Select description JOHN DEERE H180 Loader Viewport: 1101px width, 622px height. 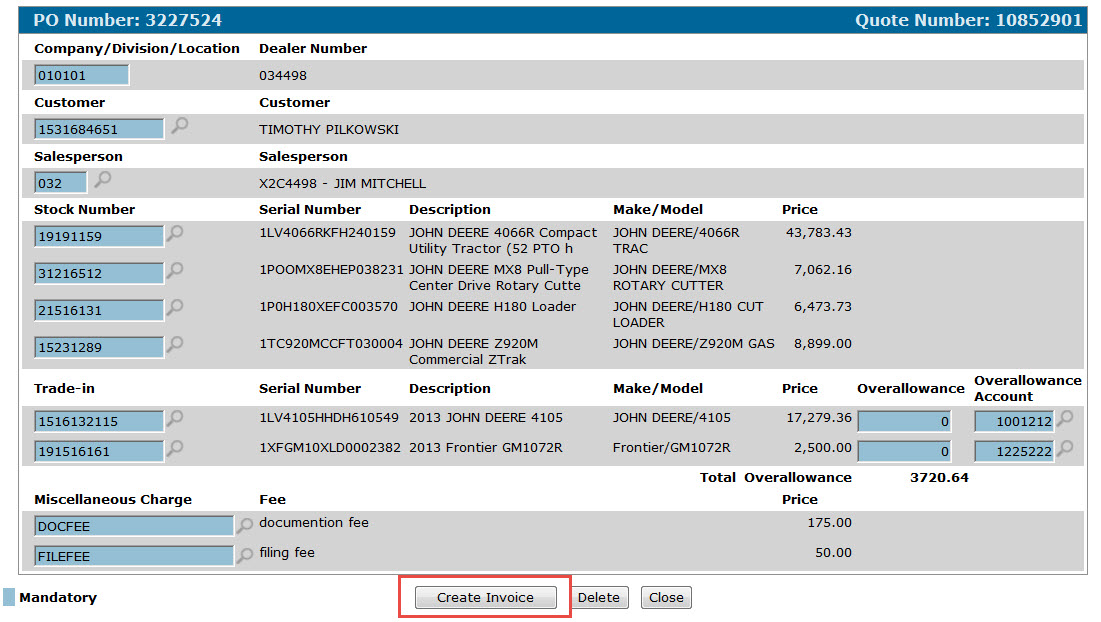492,307
